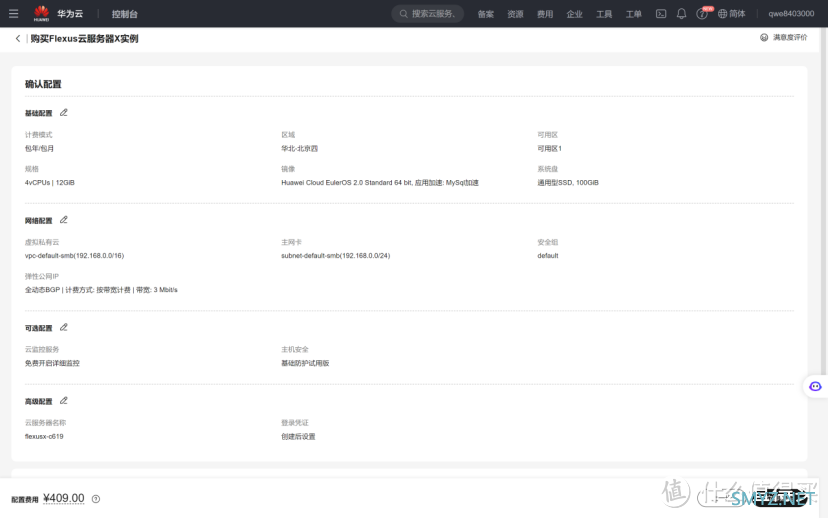Open the 工单 menu

tap(634, 14)
